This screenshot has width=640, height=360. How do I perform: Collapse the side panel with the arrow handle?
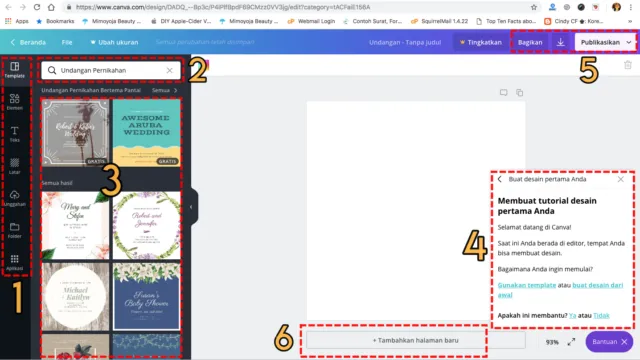coord(191,207)
